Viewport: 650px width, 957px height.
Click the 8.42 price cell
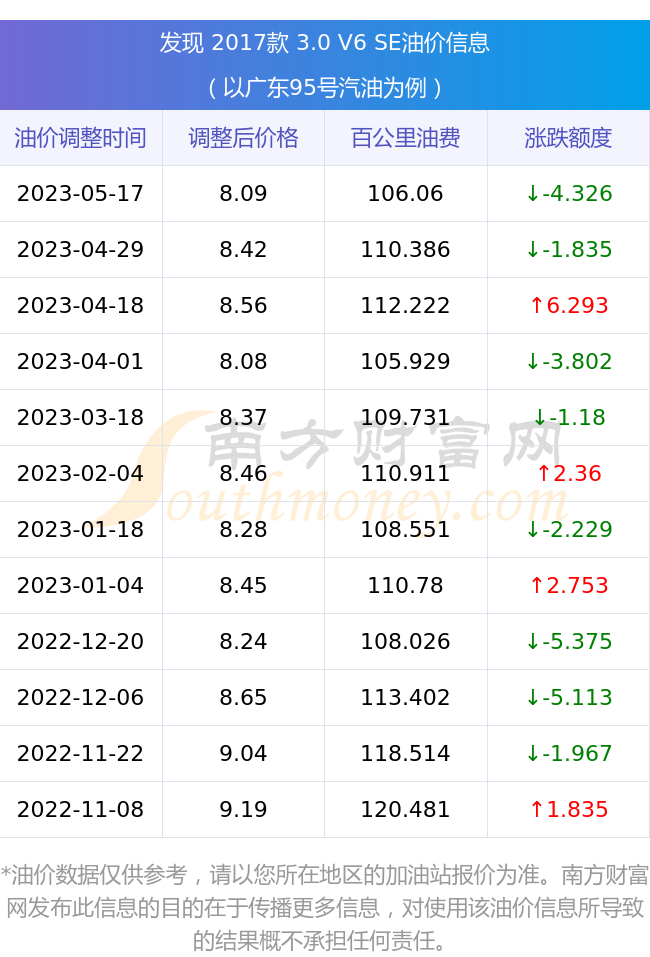244,250
